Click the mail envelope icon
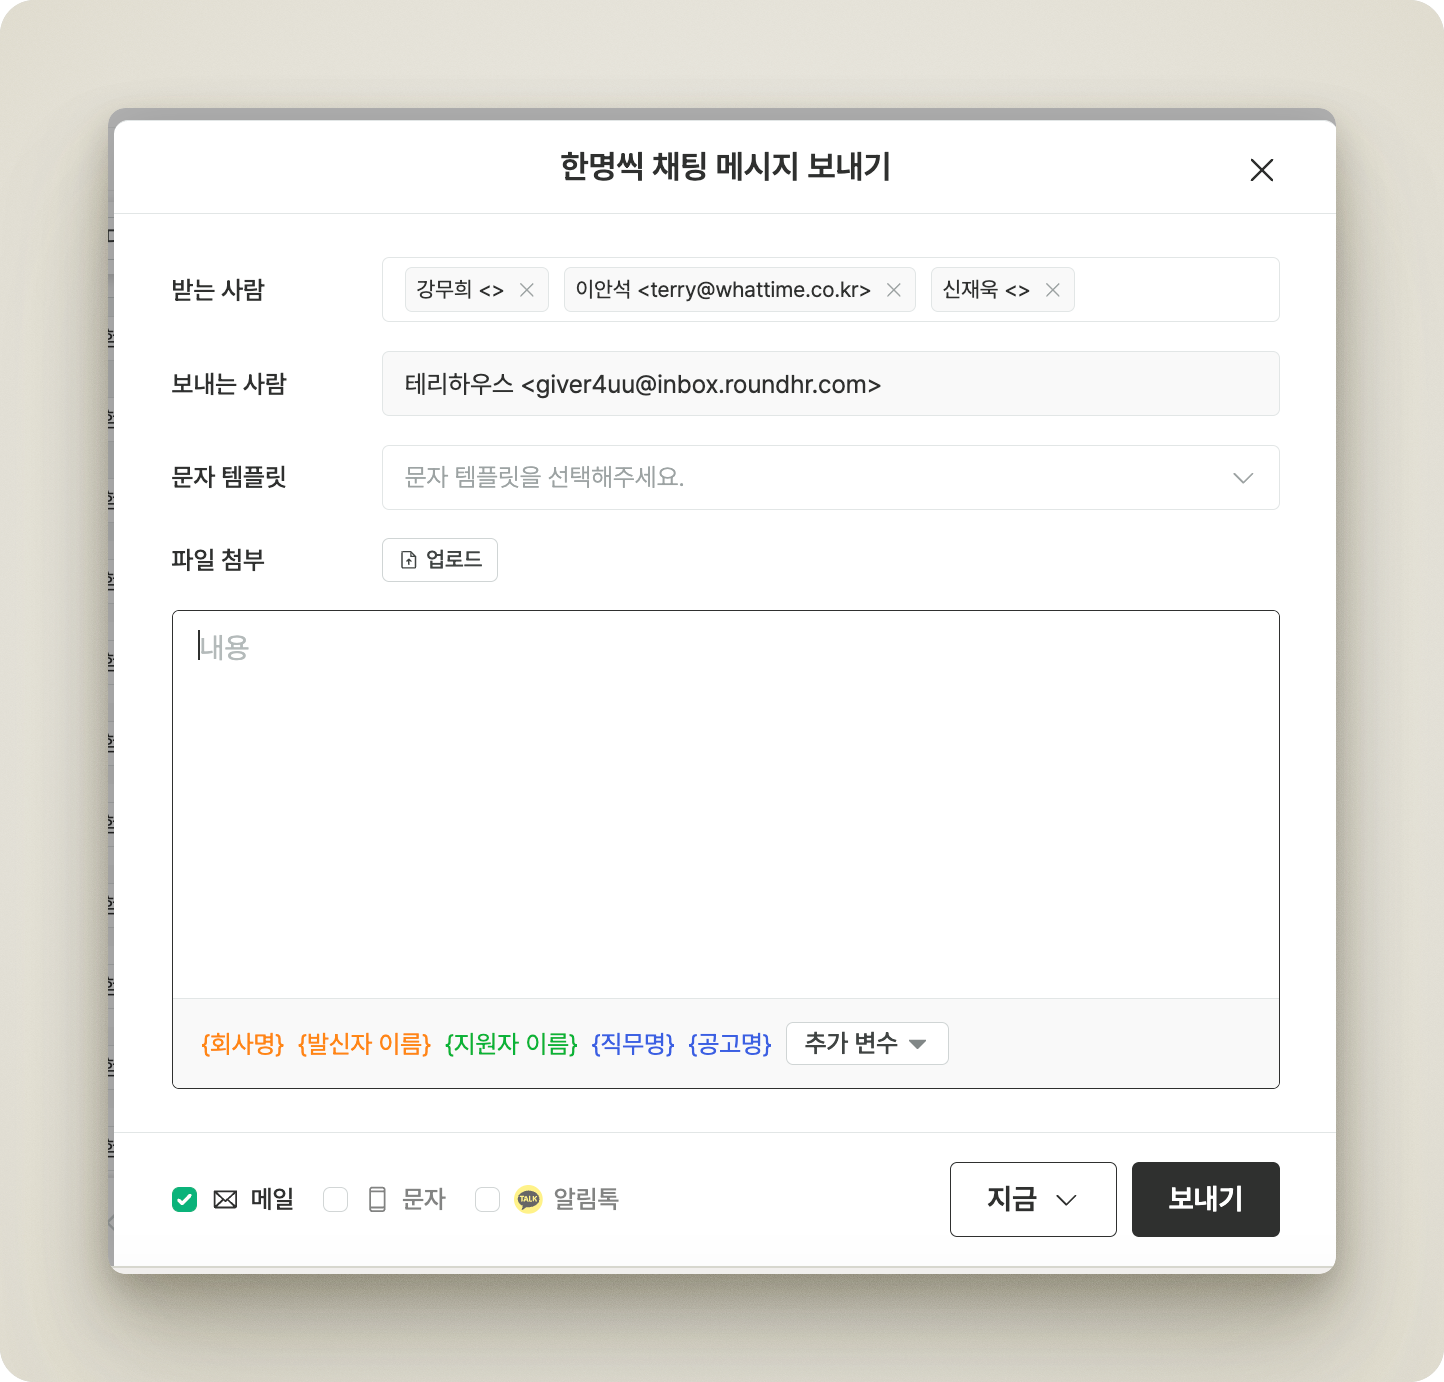Screen dimensions: 1444x1382 225,1199
